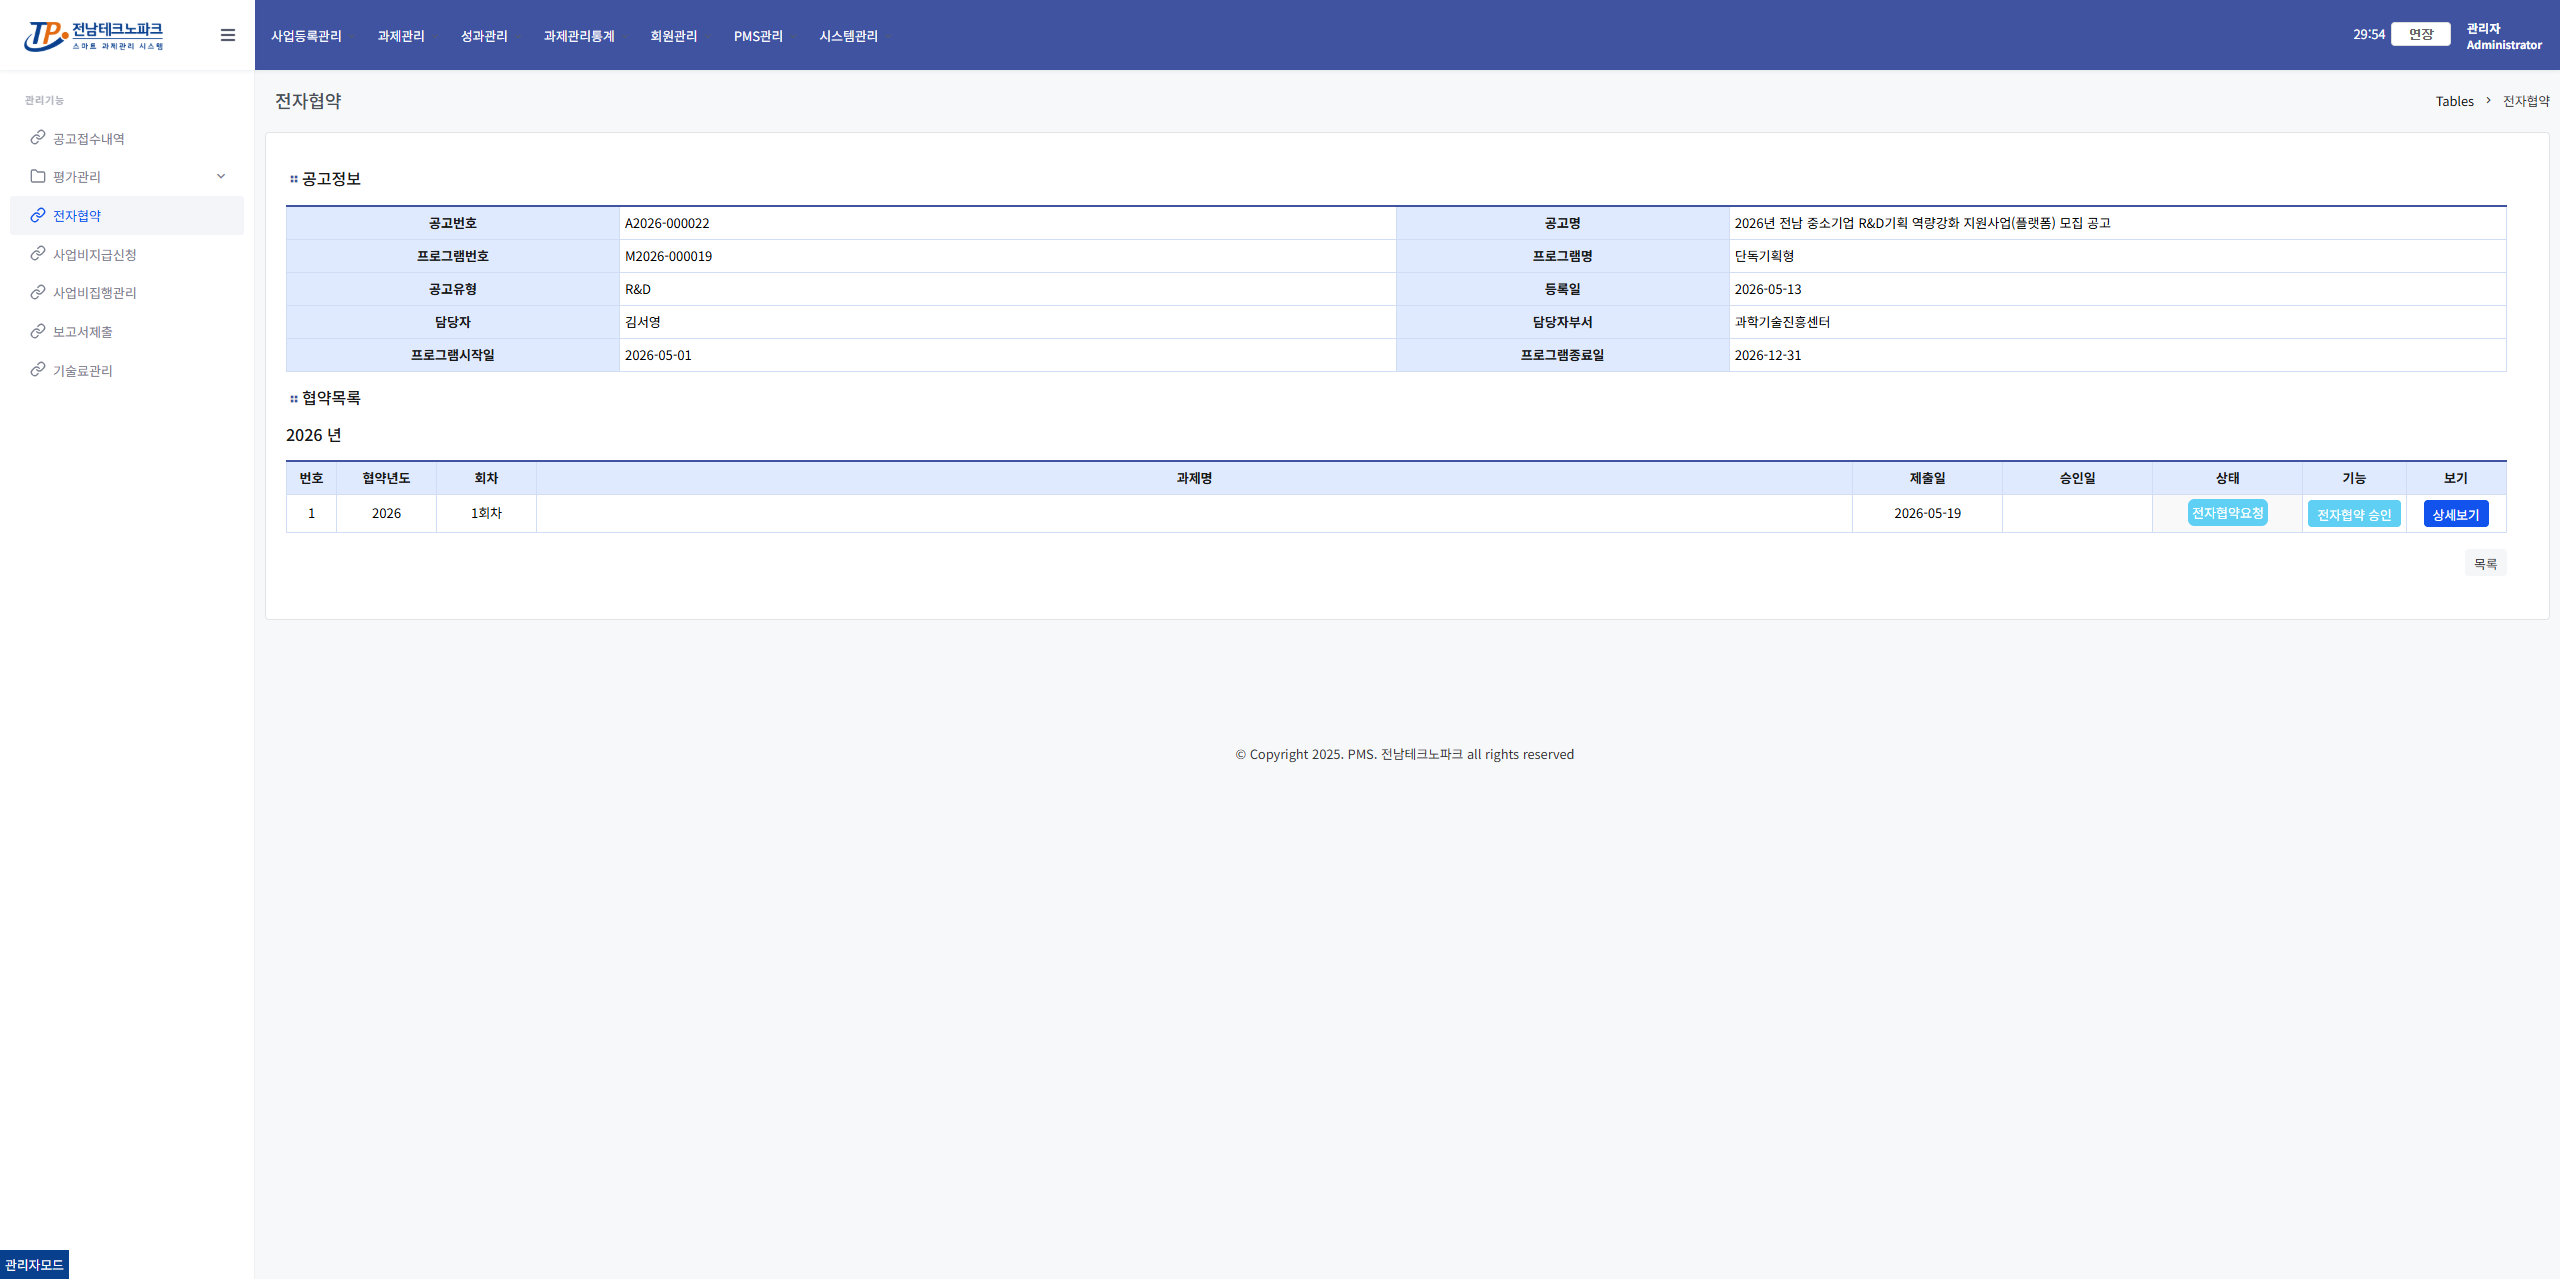Viewport: 2560px width, 1279px height.
Task: Open the 관리자 Administrator profile
Action: (x=2504, y=36)
